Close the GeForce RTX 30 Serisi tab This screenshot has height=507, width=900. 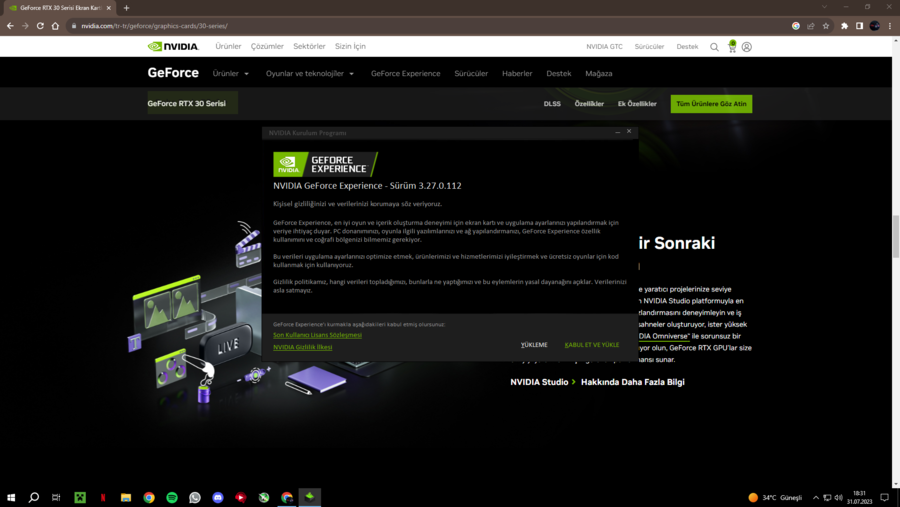coord(108,8)
